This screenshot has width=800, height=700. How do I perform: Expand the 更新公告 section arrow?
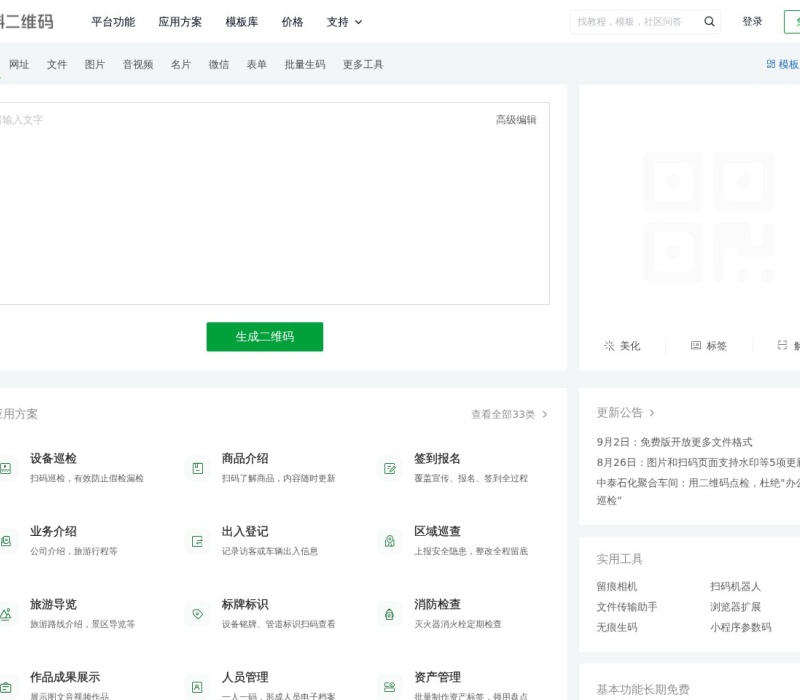pos(652,413)
